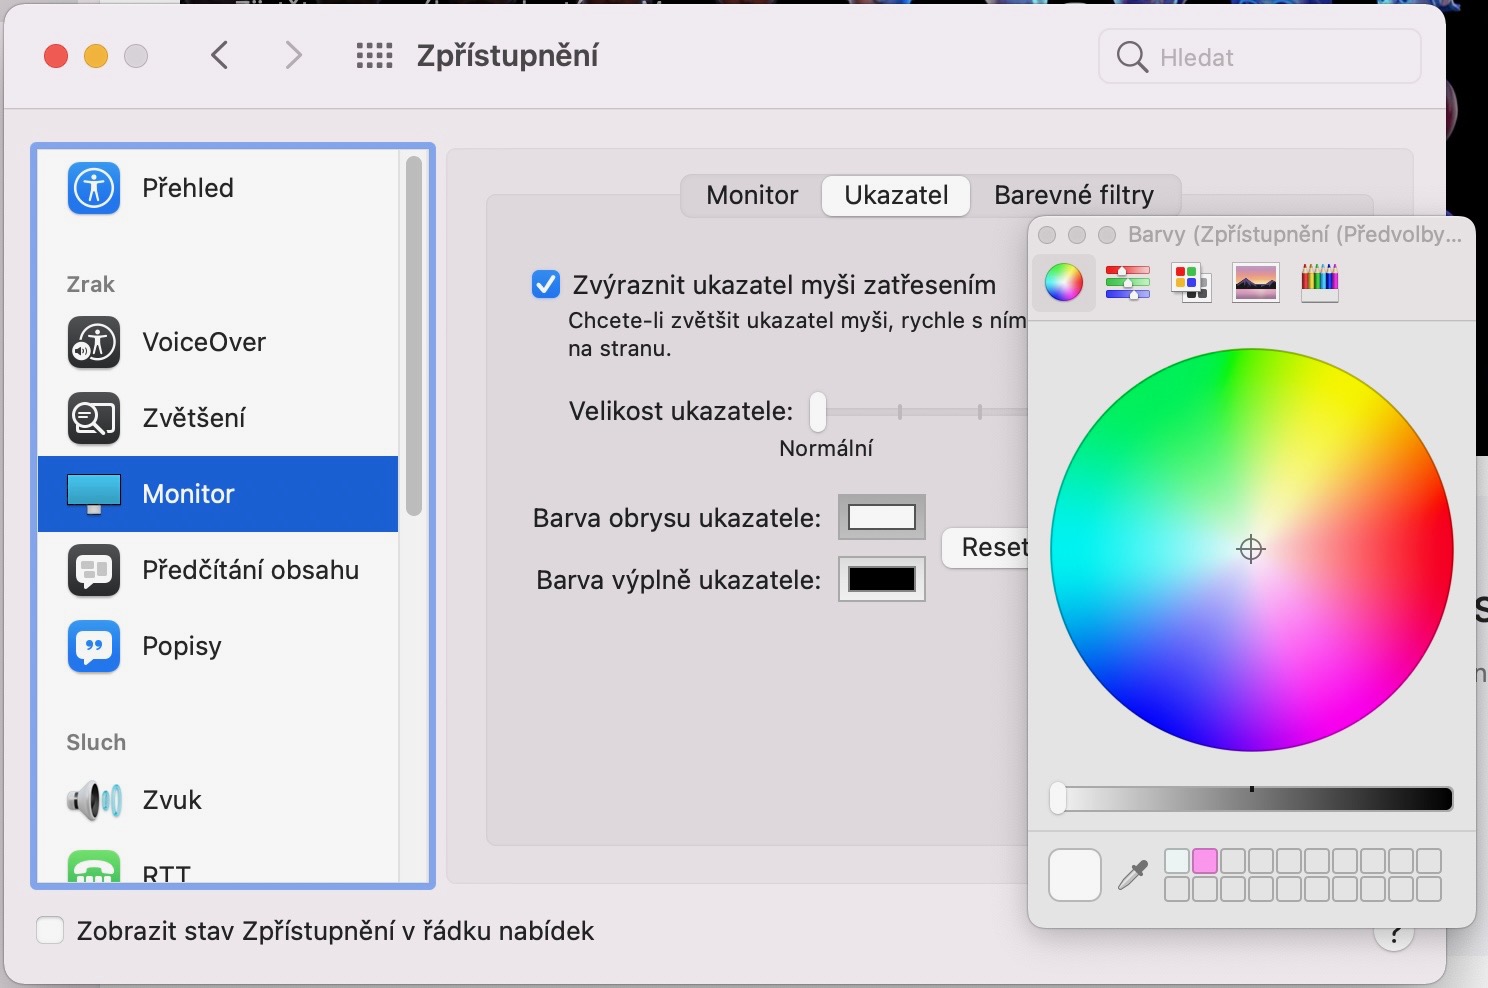Open the color palettes picker mode
Image resolution: width=1488 pixels, height=988 pixels.
click(1191, 282)
